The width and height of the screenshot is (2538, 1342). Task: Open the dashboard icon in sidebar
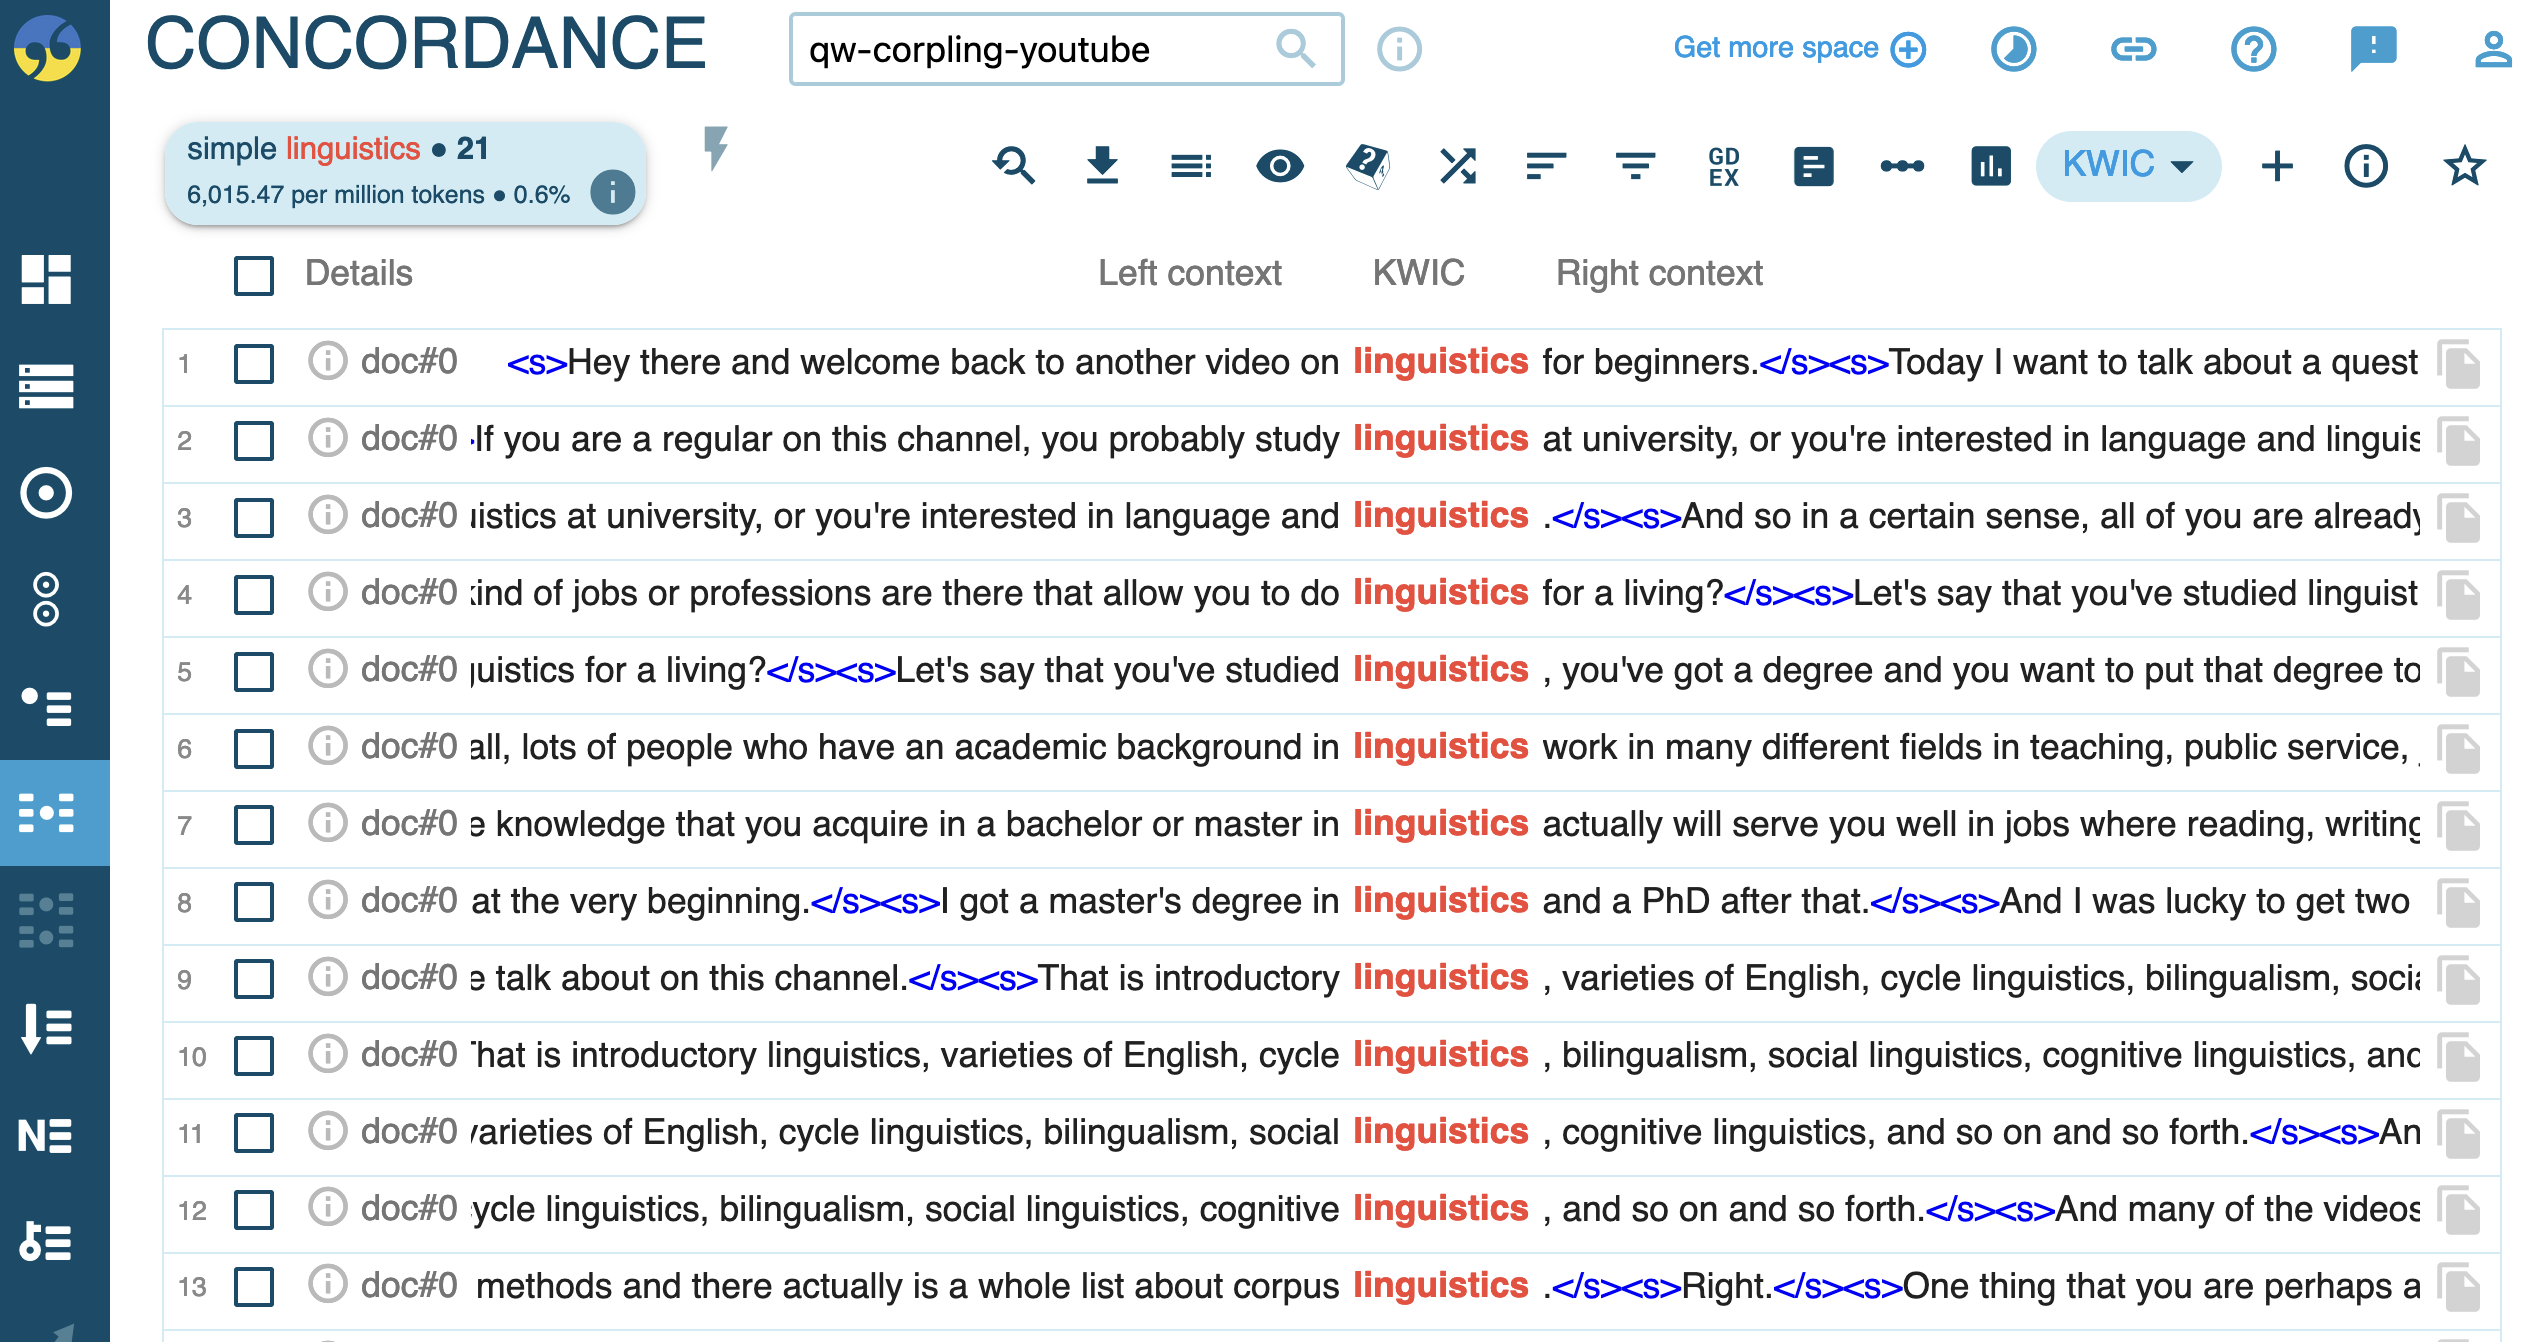(x=46, y=279)
